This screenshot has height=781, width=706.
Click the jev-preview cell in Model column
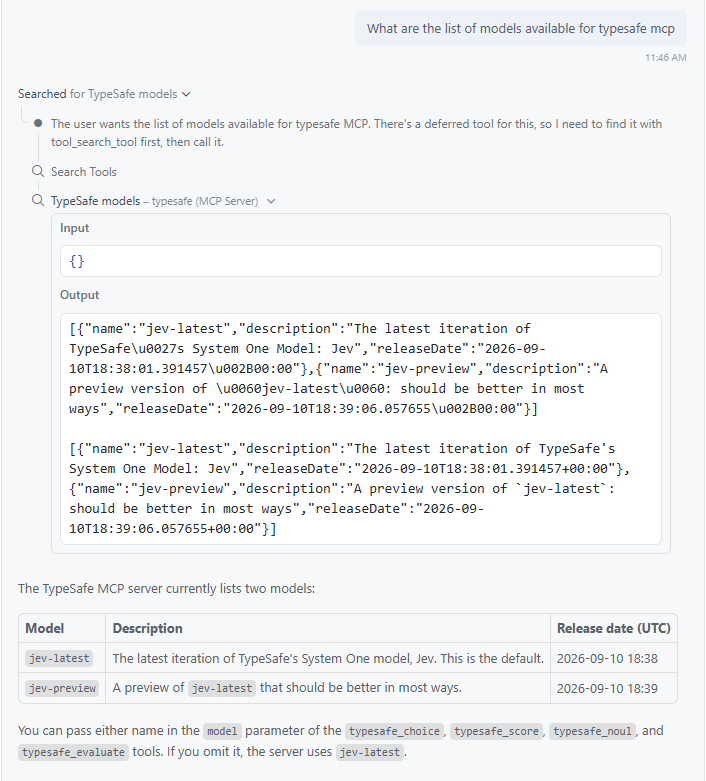click(62, 688)
